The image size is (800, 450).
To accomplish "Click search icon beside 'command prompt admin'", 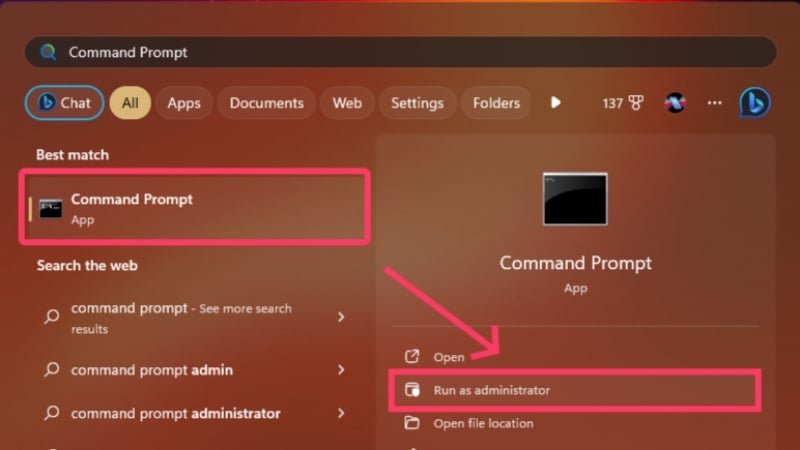I will point(52,369).
